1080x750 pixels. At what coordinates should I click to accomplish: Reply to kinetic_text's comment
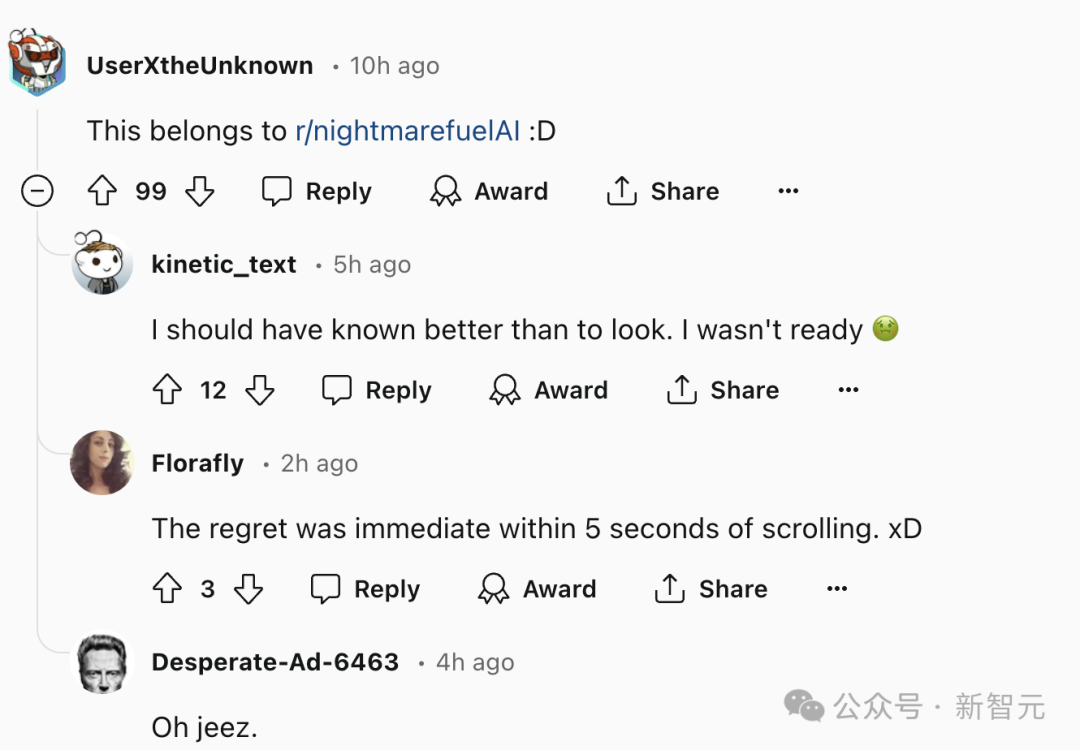377,390
